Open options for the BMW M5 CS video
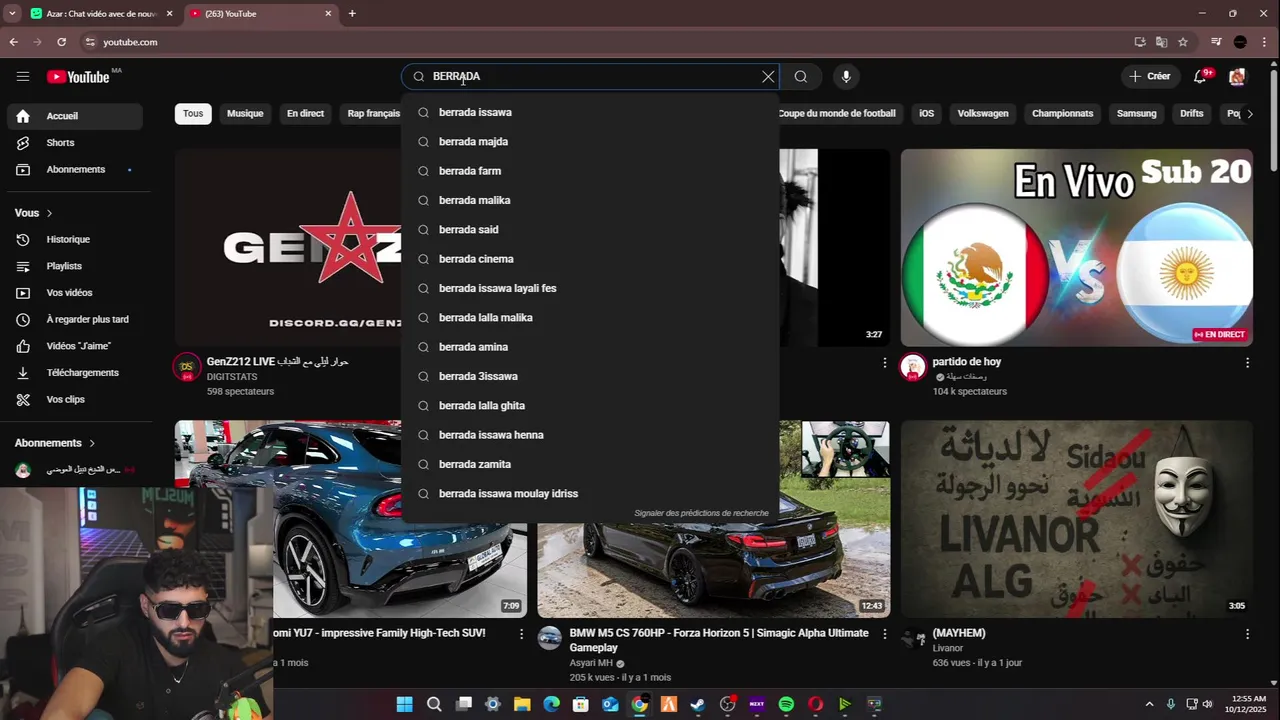Screen dimensions: 1280x720 coord(884,634)
